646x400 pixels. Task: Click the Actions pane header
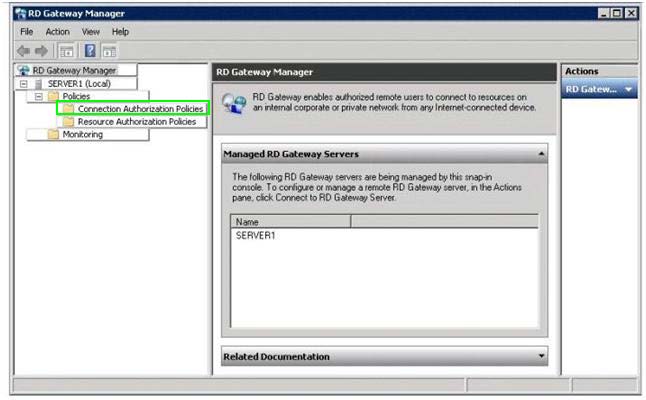[x=599, y=71]
